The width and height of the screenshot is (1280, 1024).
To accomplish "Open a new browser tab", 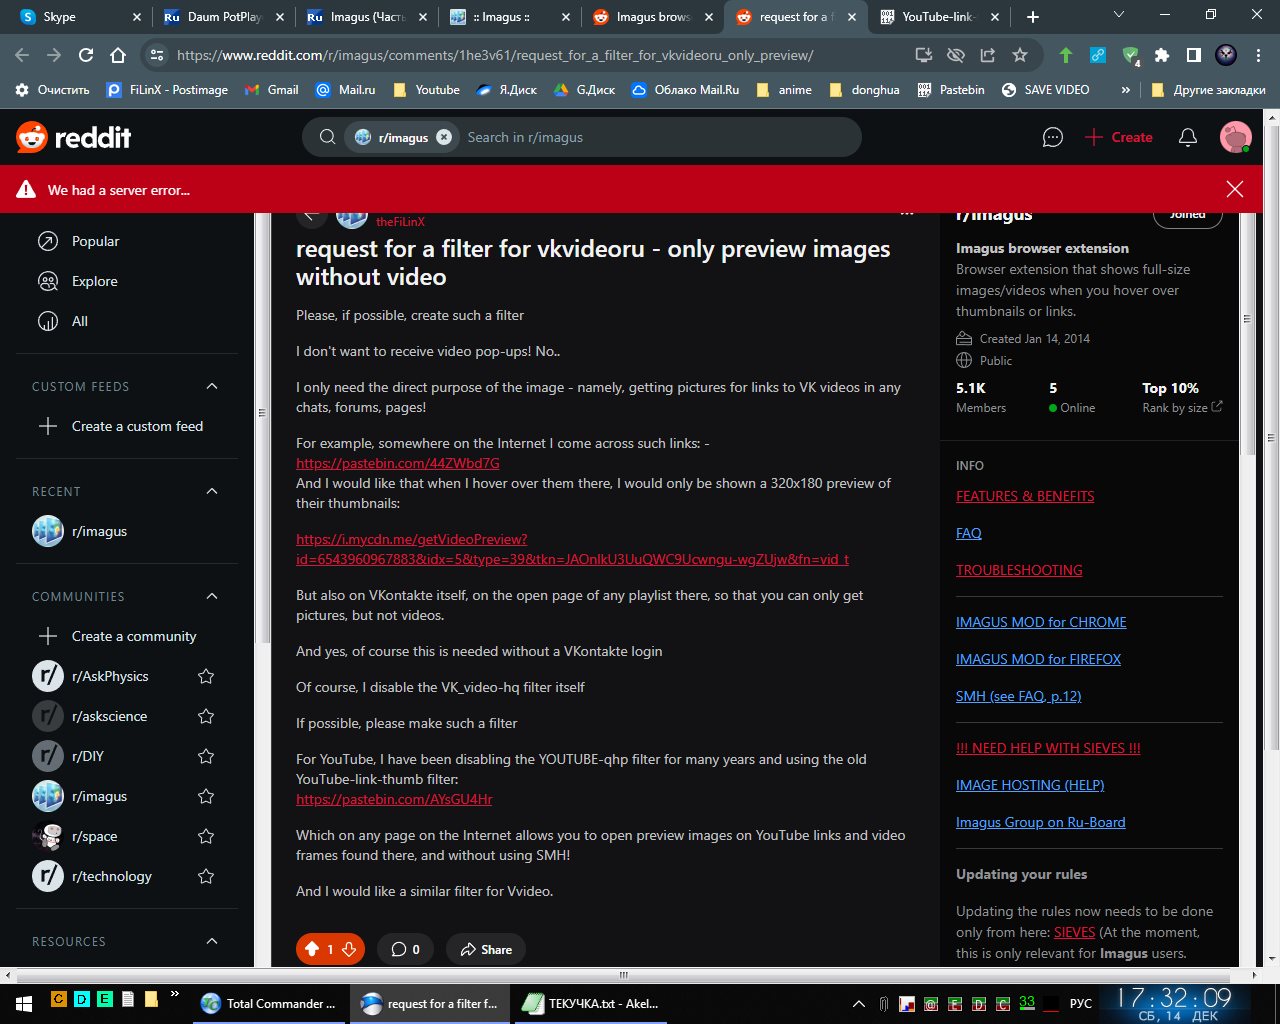I will coord(1033,17).
